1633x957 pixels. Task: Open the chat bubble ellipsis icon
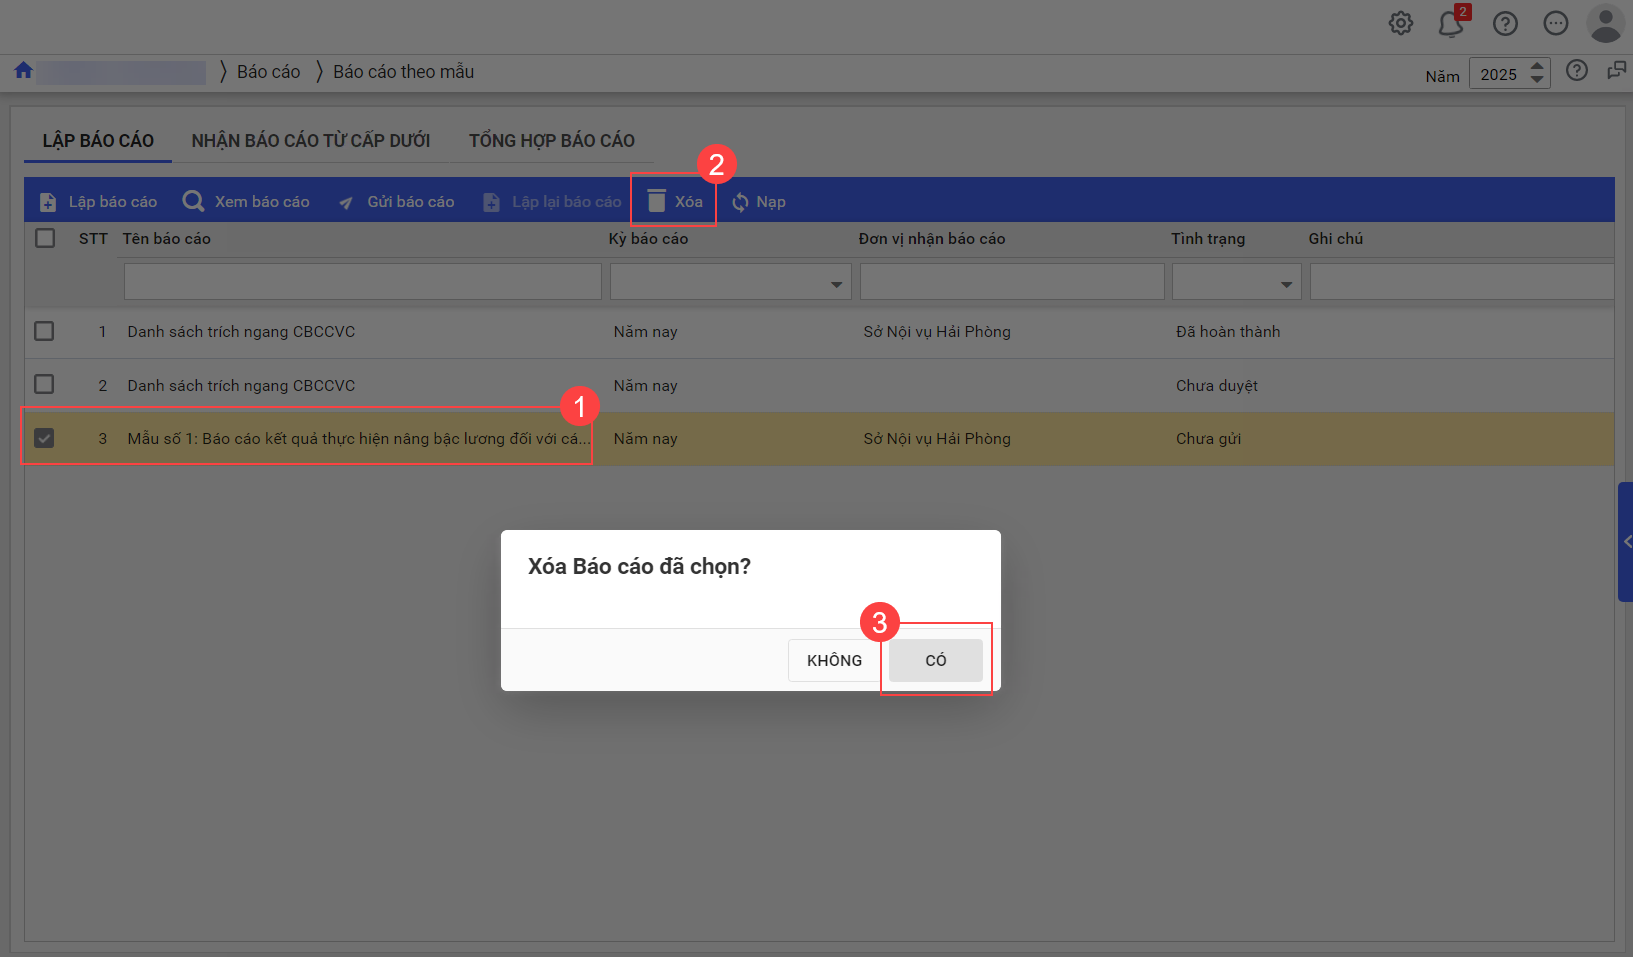click(1556, 23)
